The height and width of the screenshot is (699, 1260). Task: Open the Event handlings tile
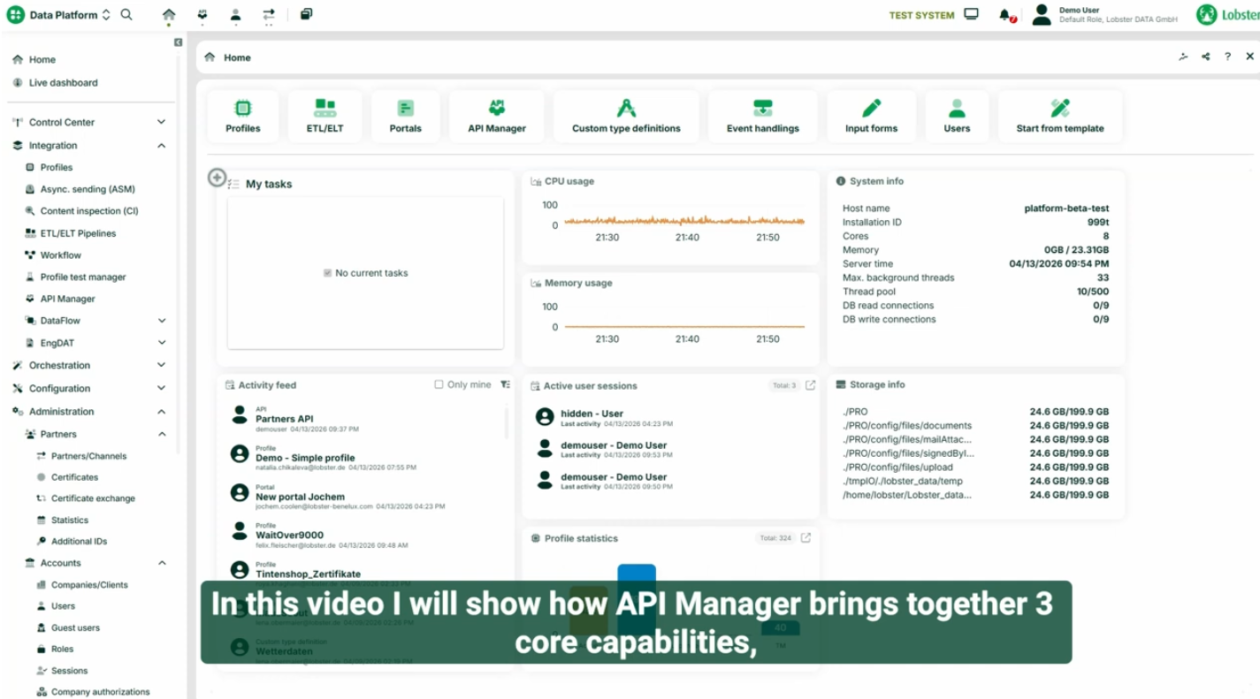click(x=762, y=116)
